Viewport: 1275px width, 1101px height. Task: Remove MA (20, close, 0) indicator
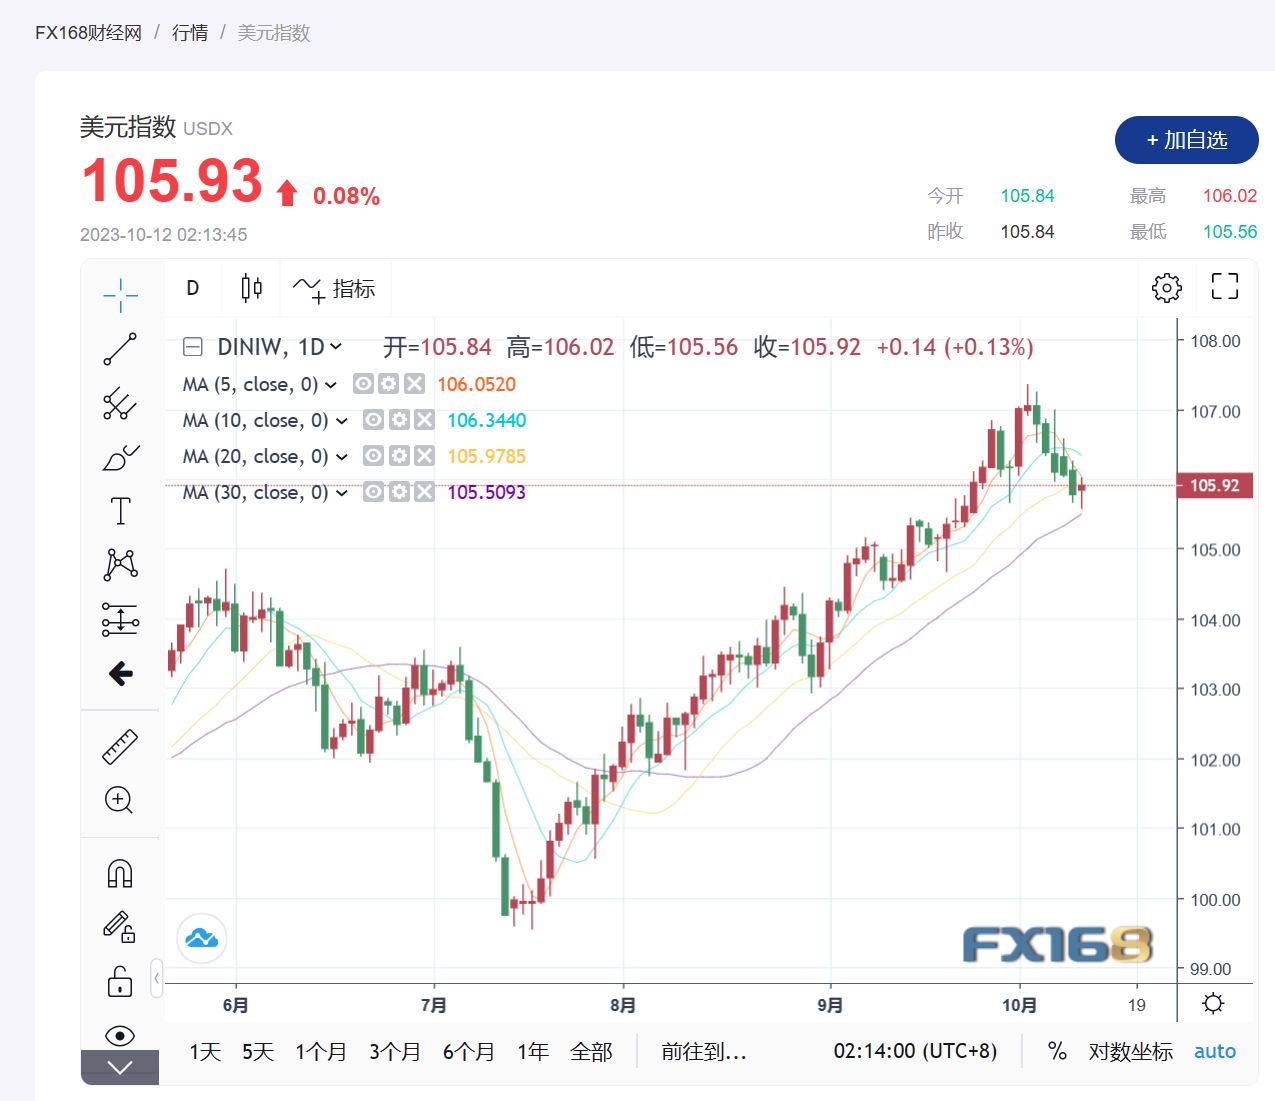click(424, 457)
